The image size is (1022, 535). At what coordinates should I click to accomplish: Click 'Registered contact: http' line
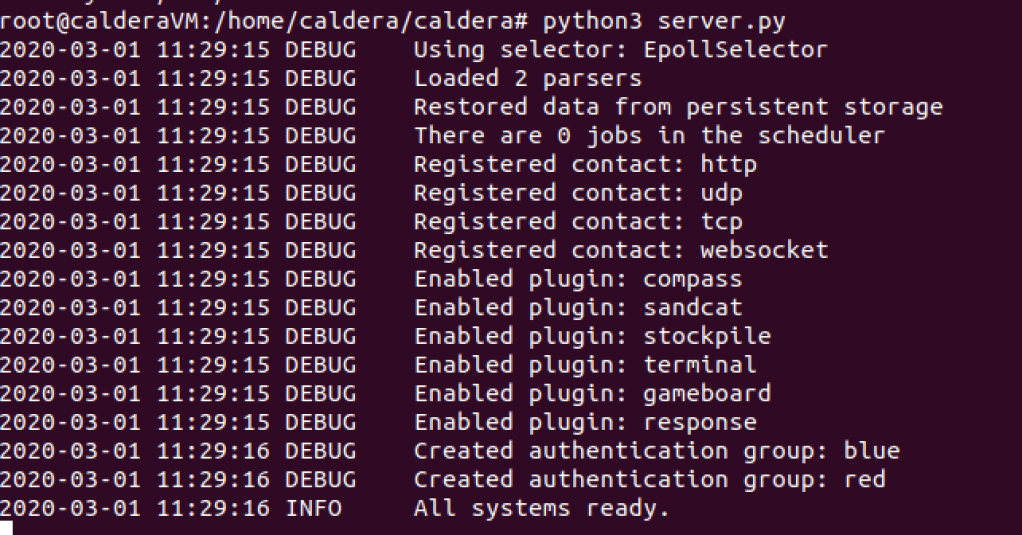[585, 164]
